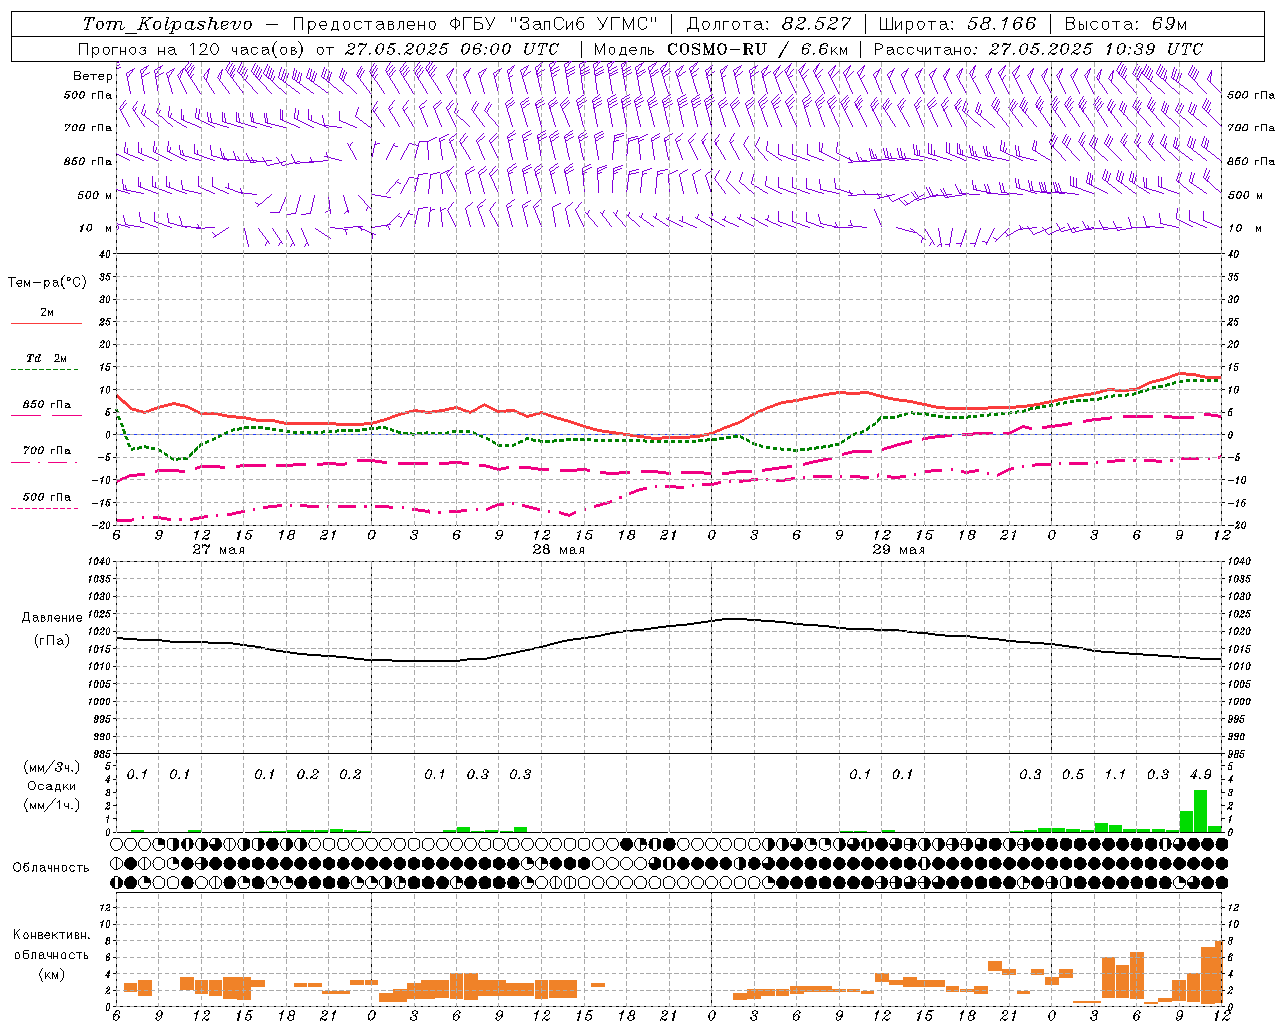Click the '(мм/1ч.)' precipitation unit label

click(x=51, y=805)
